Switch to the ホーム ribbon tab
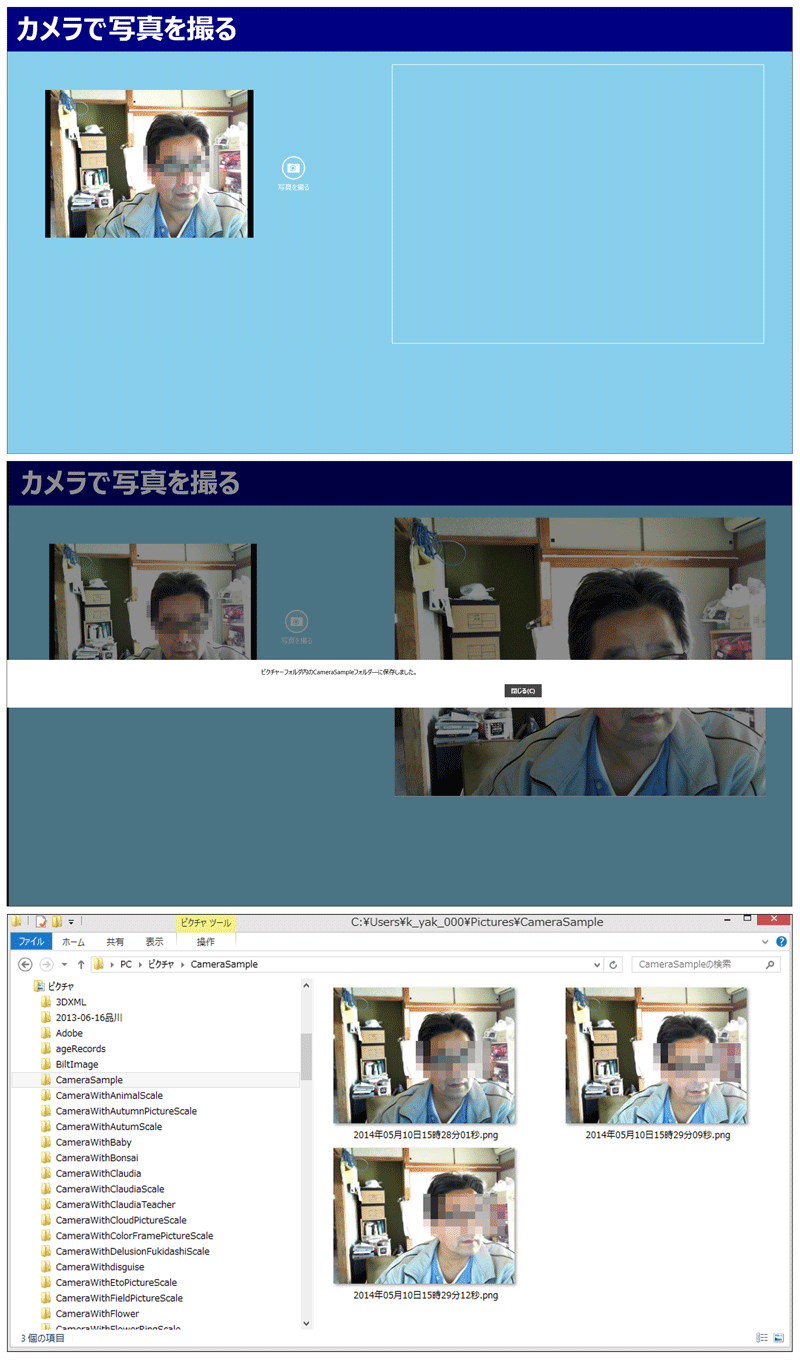The height and width of the screenshot is (1361, 800). tap(73, 942)
